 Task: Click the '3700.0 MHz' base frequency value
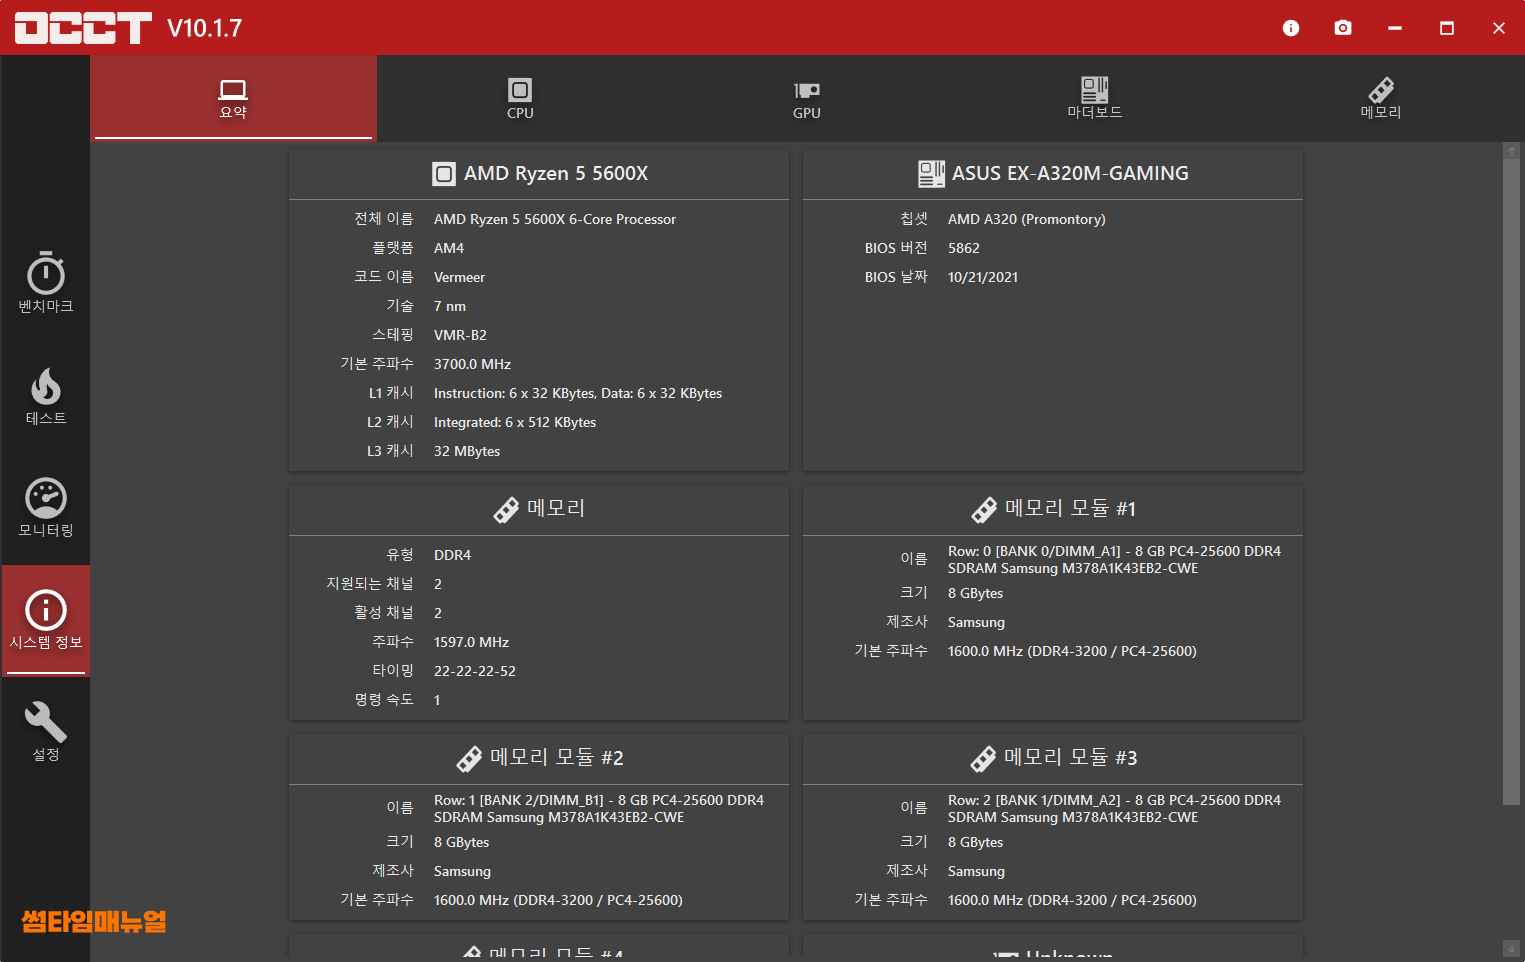pos(472,364)
